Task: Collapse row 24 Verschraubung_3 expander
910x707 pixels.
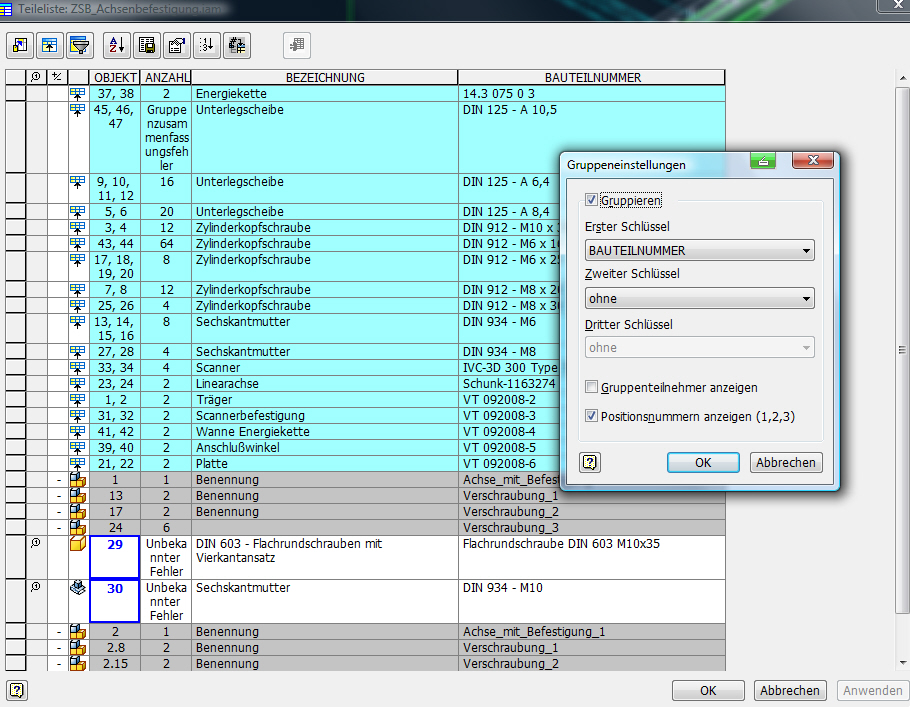Action: pos(59,528)
